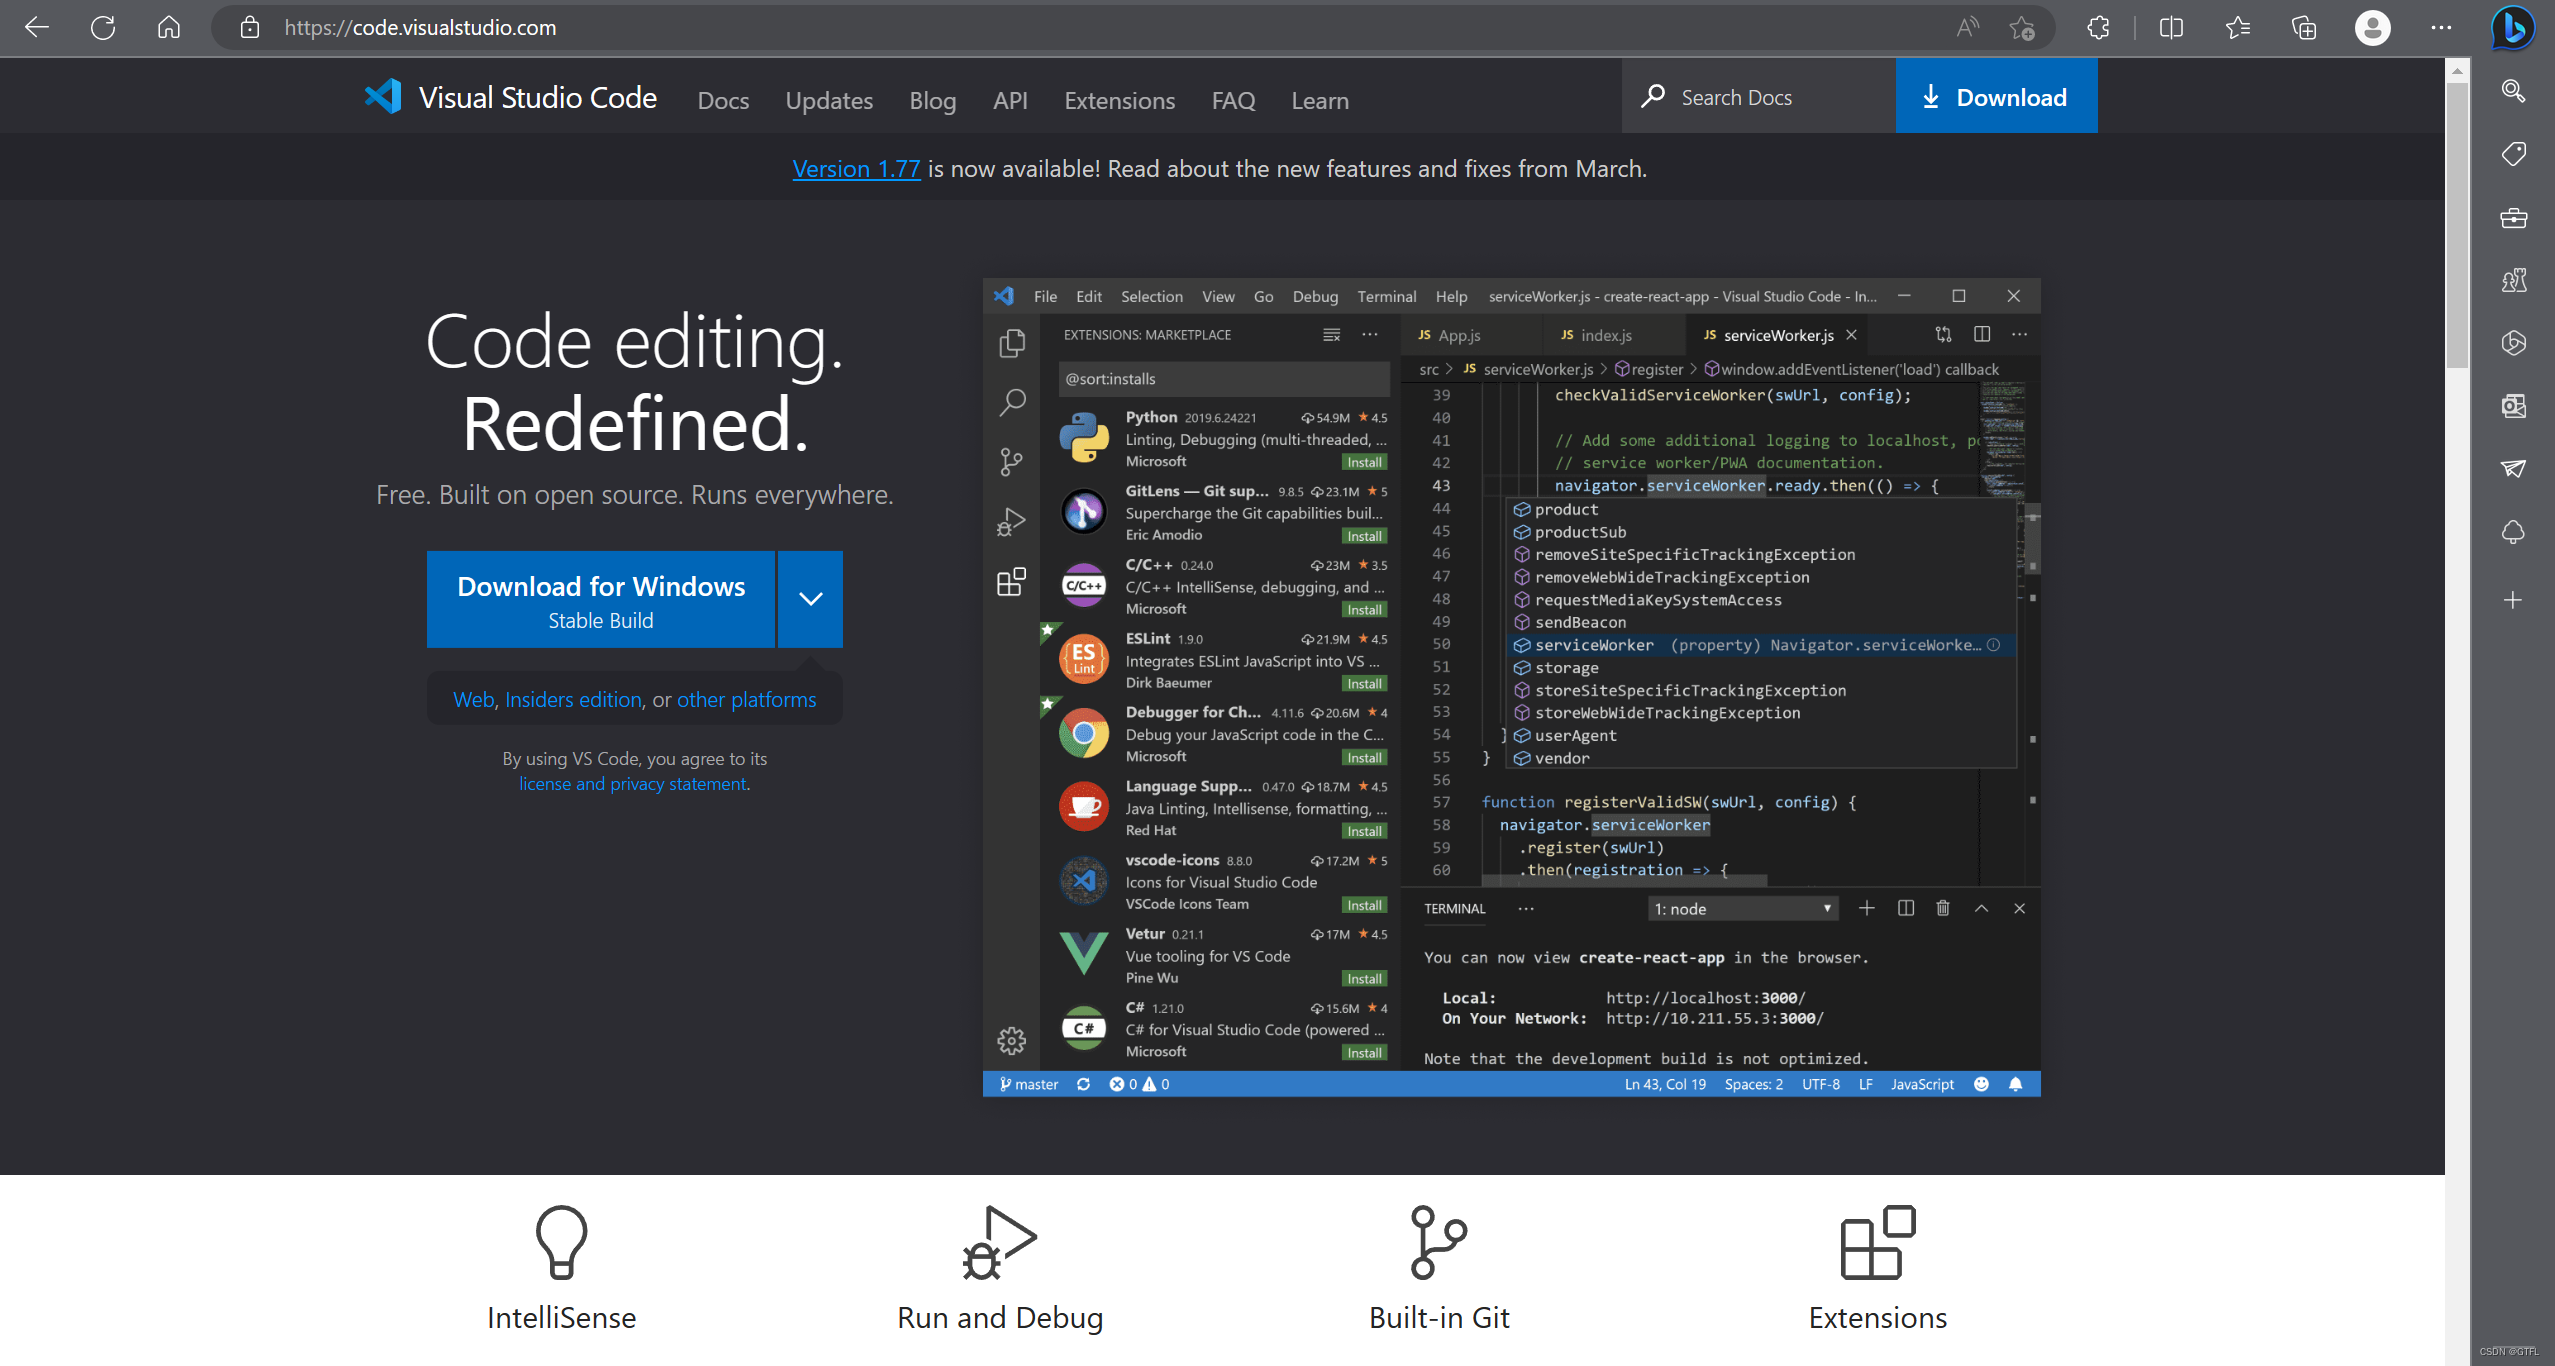The width and height of the screenshot is (2555, 1366).
Task: Open the sidebar Shopping tag icon
Action: click(2513, 154)
